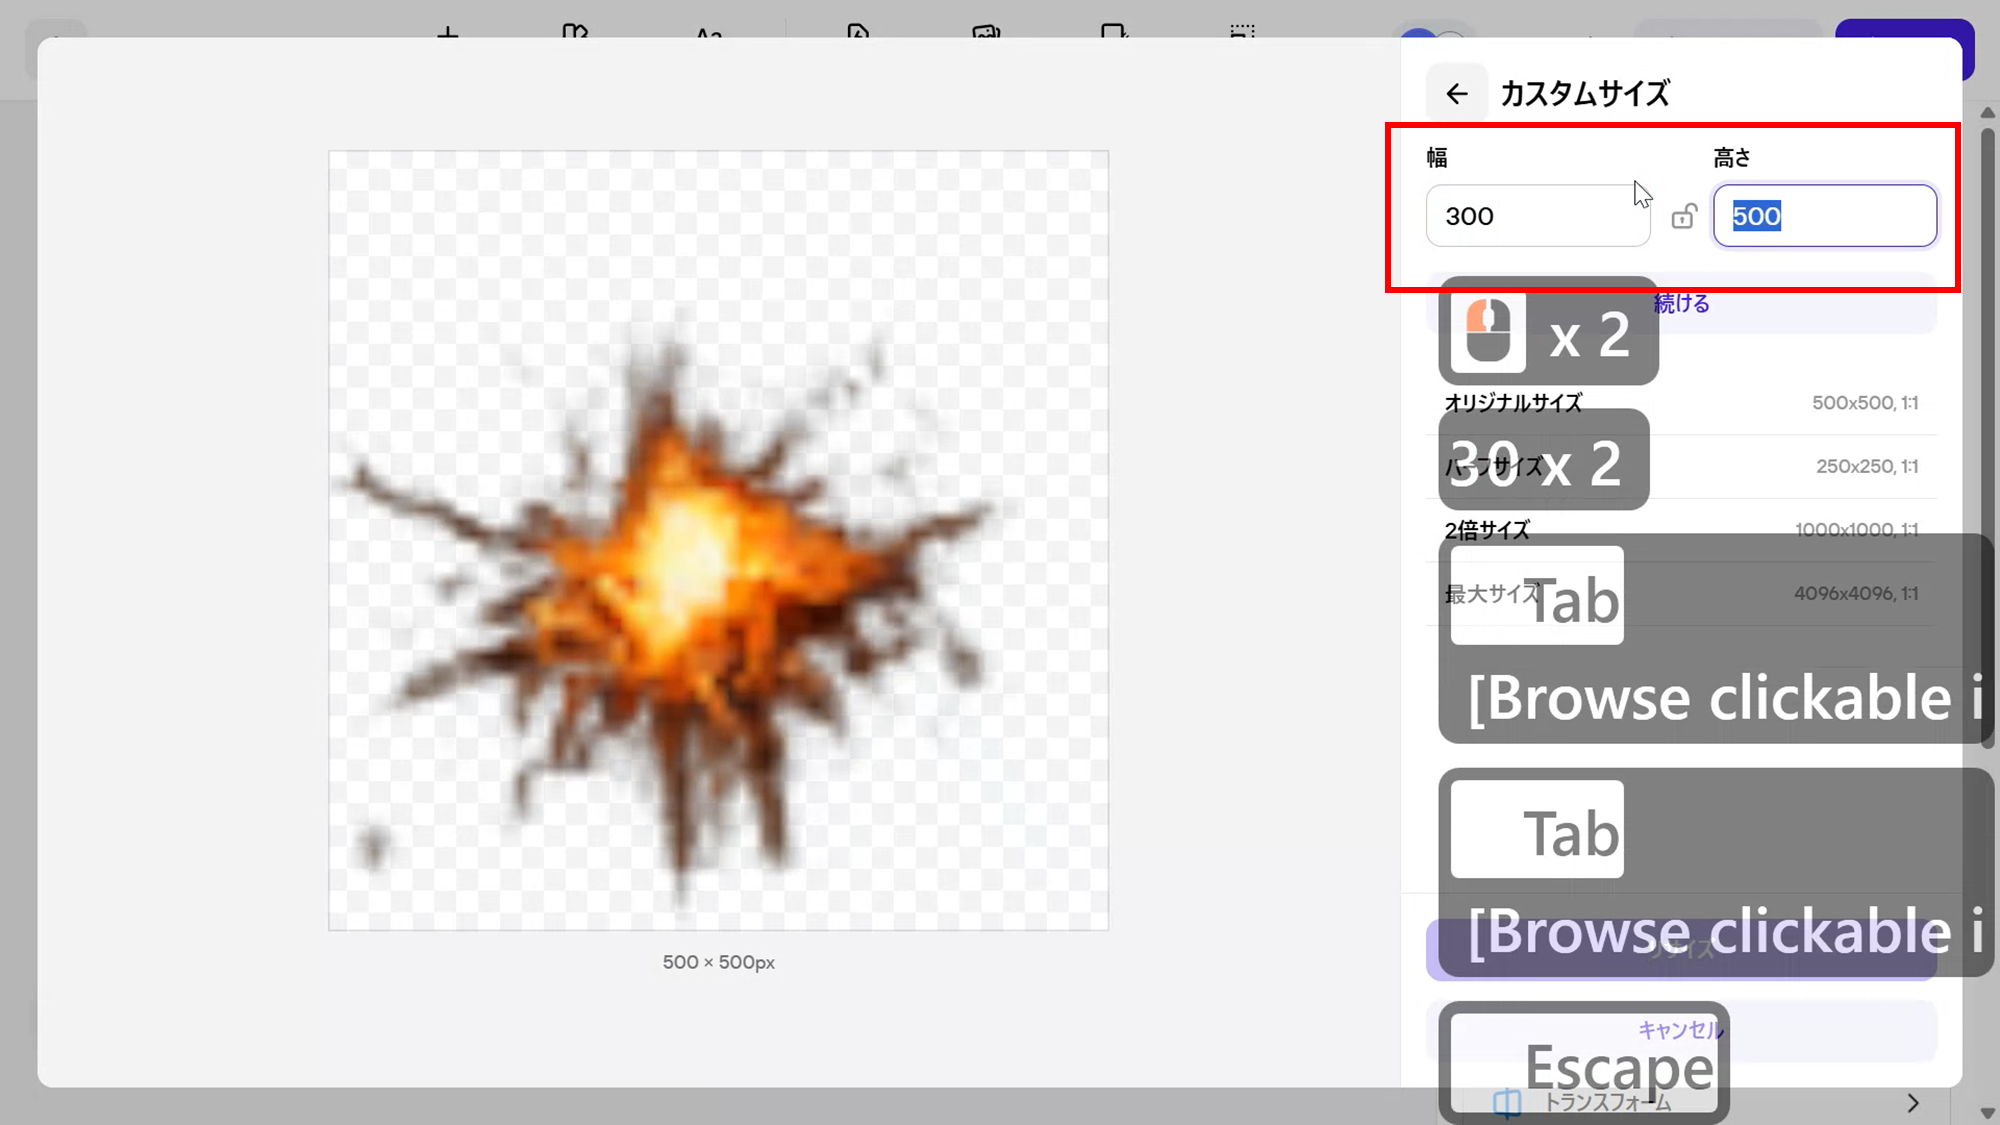
Task: Click the カスタムサイズ panel title
Action: (x=1585, y=94)
